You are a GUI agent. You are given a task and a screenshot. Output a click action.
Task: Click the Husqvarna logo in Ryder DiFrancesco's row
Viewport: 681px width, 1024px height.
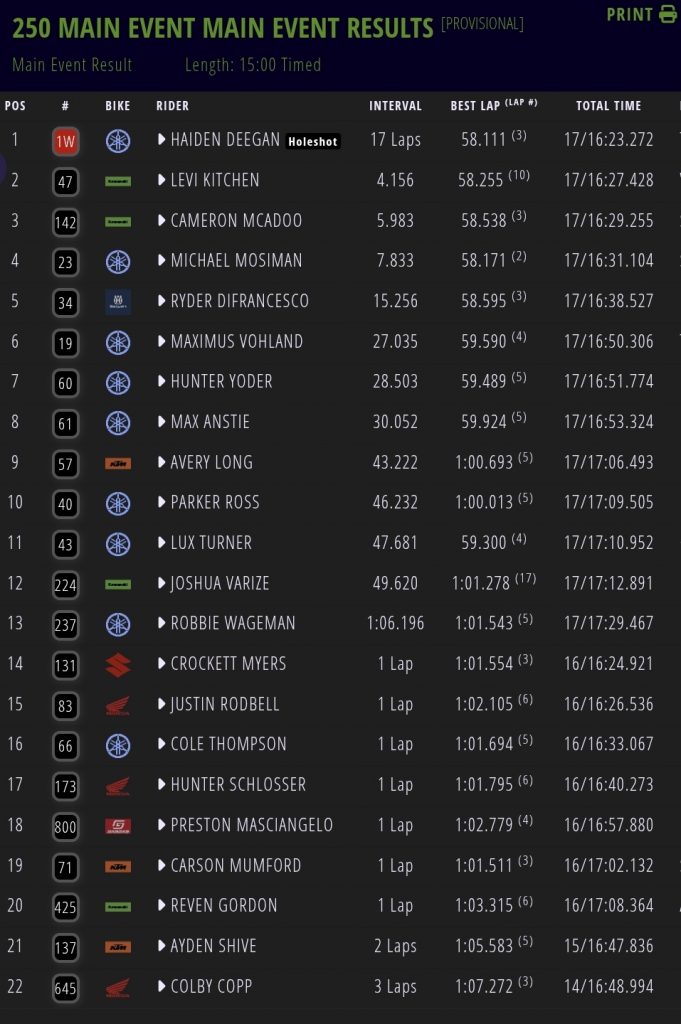click(x=118, y=302)
